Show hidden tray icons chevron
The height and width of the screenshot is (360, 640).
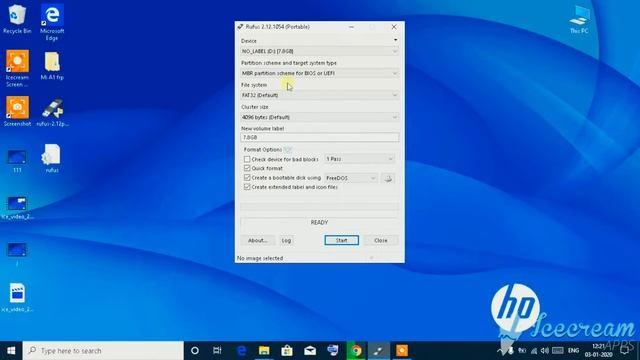(x=500, y=351)
